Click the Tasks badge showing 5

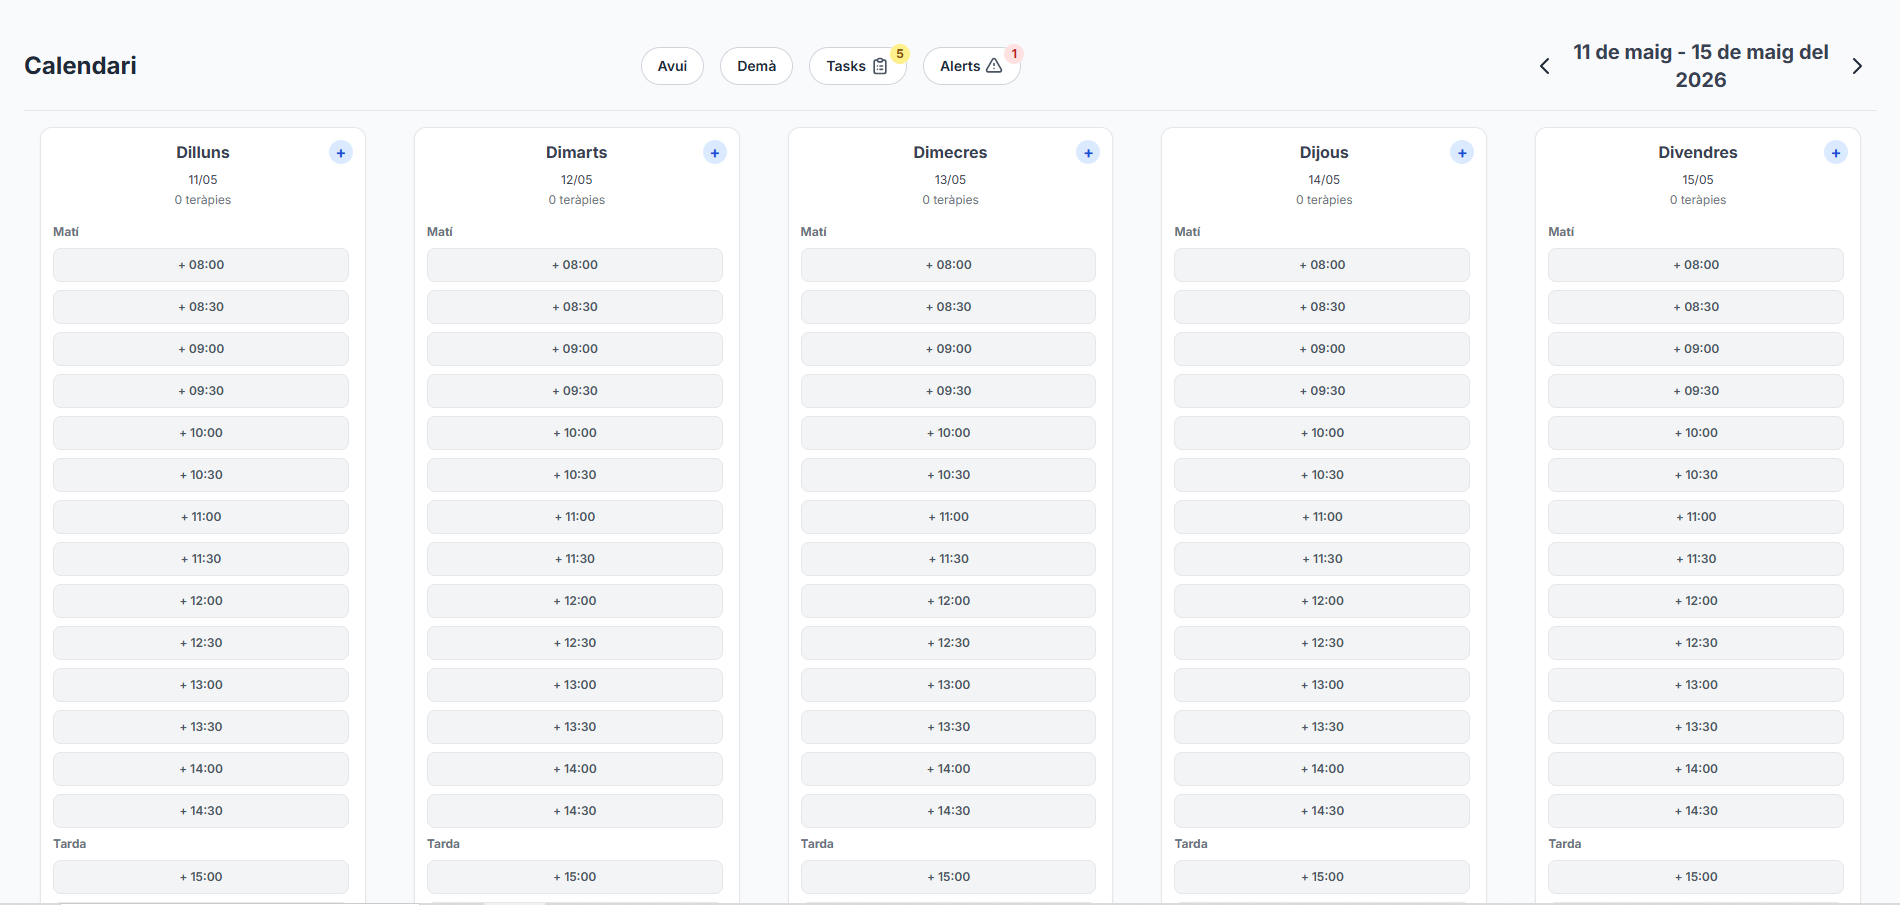(899, 53)
